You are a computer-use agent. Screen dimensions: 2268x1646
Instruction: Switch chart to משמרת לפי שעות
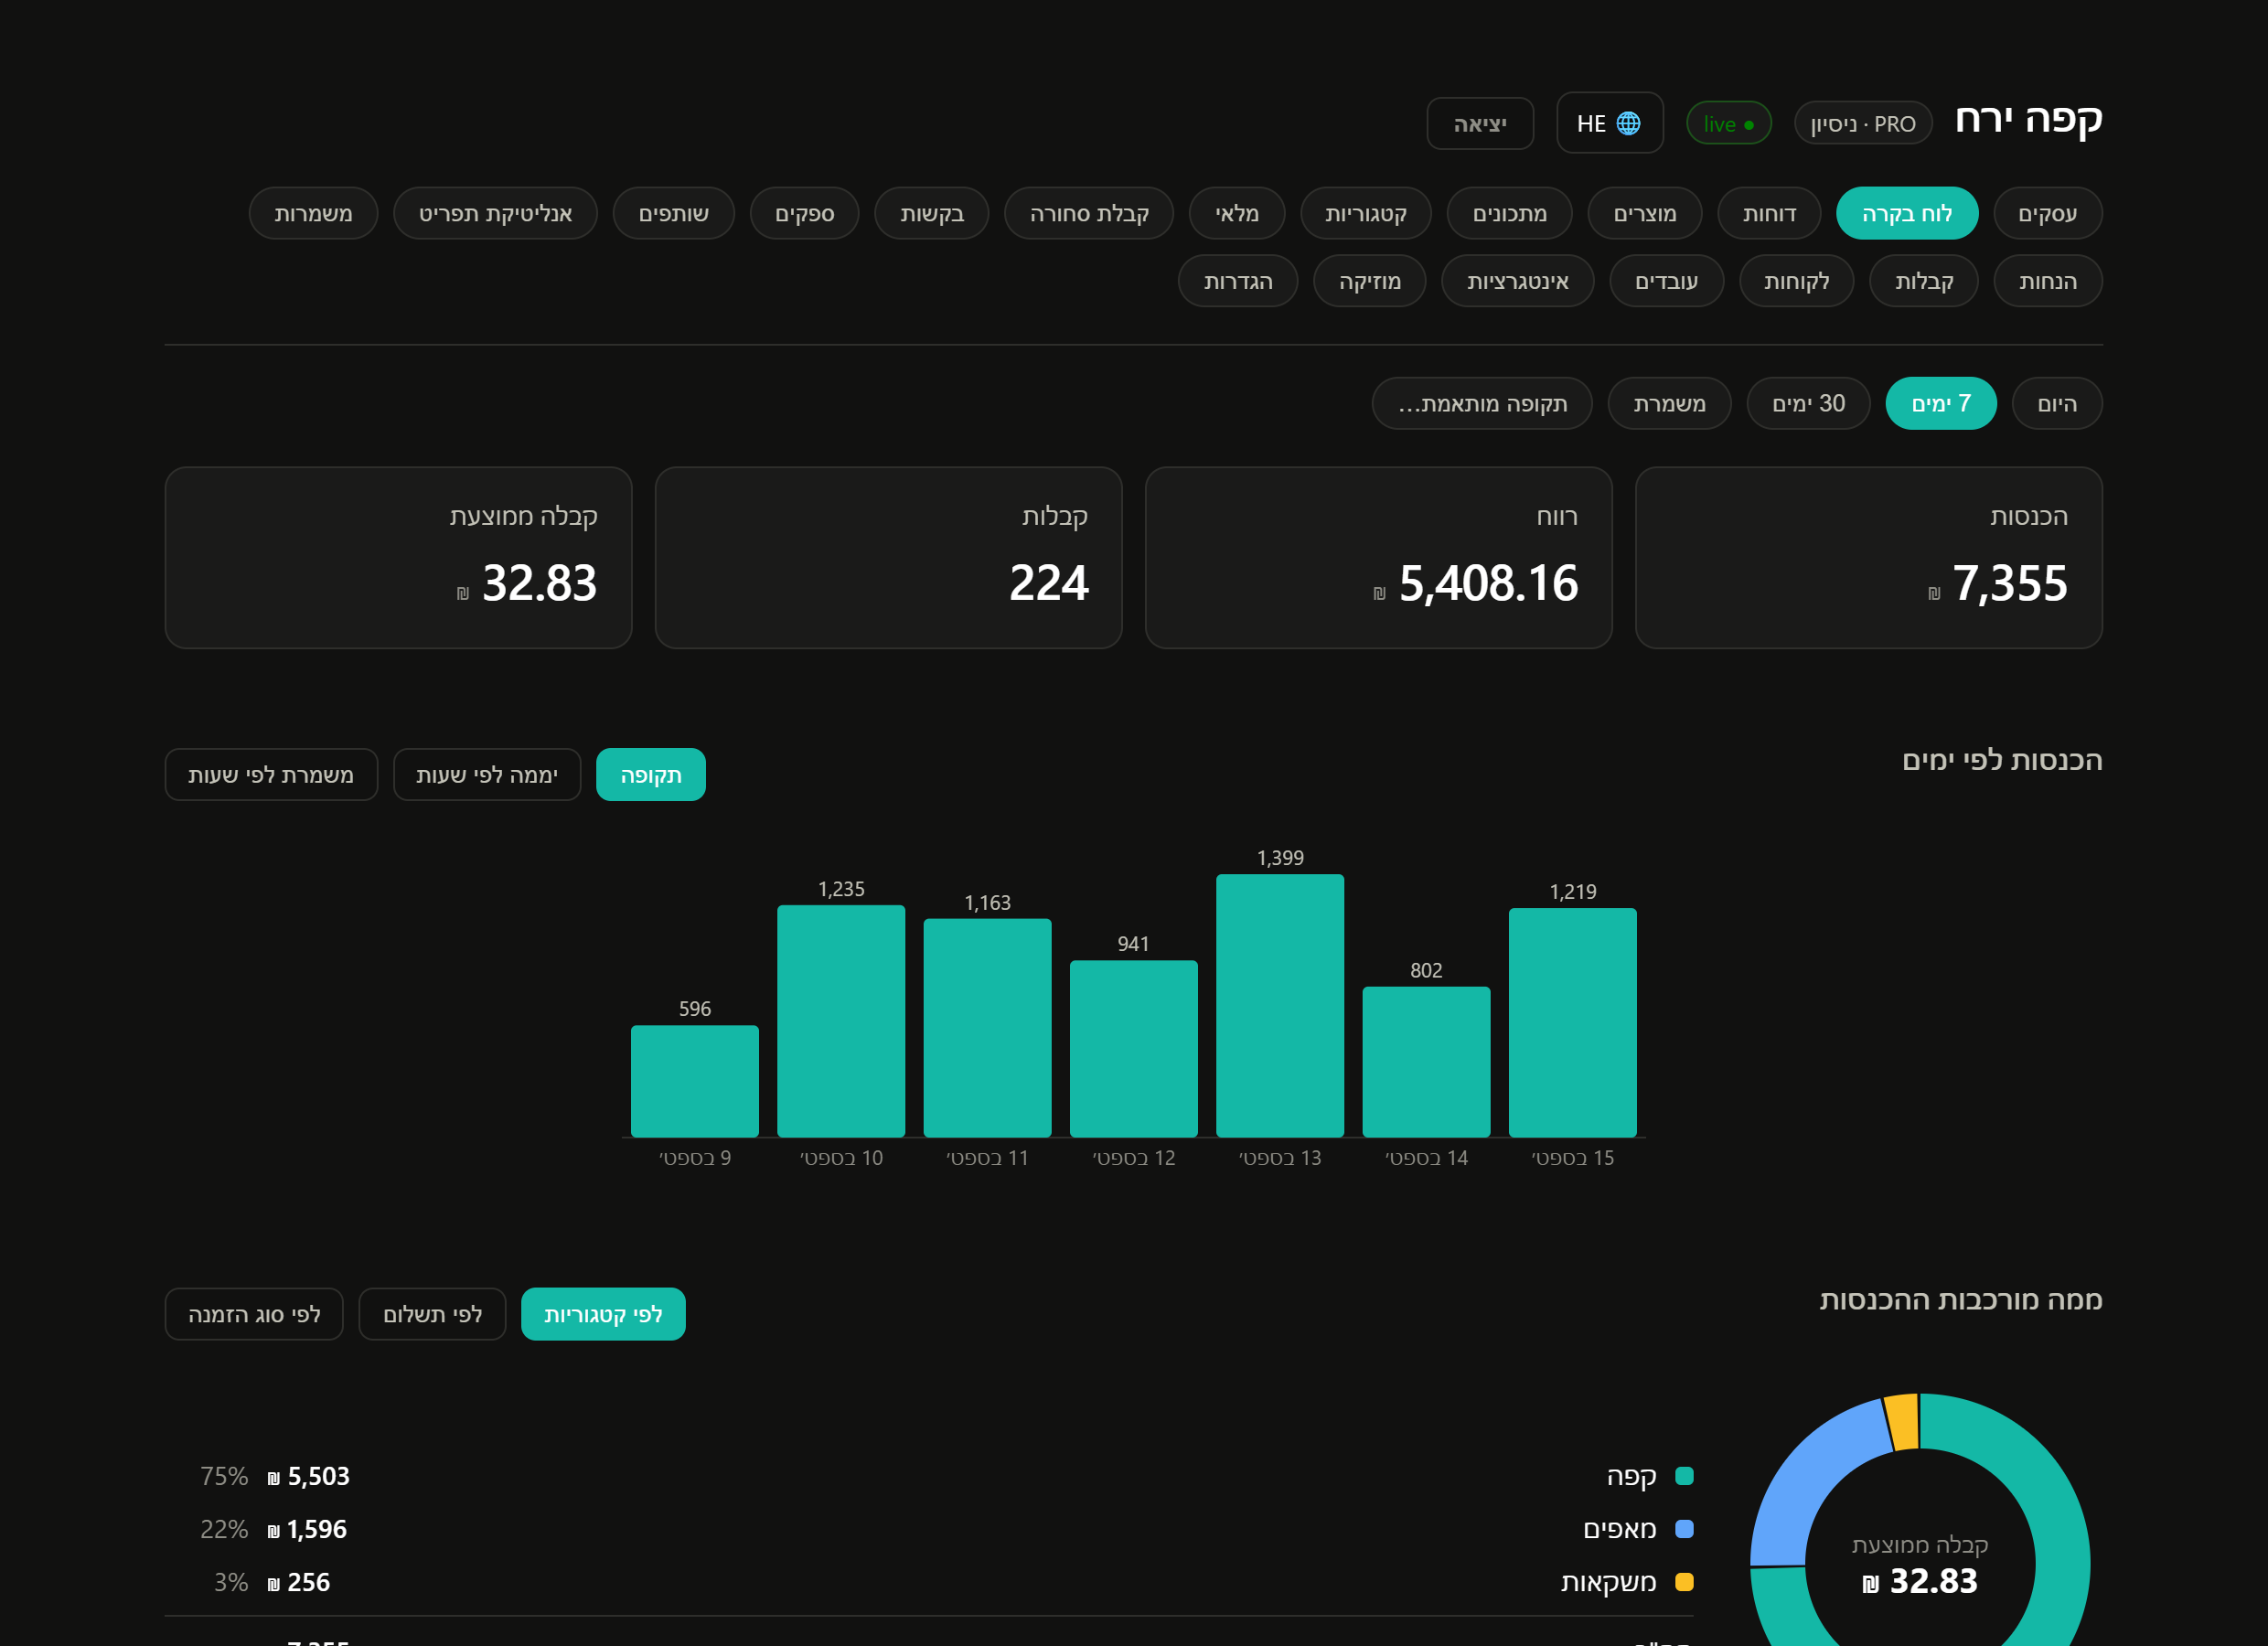pos(271,775)
